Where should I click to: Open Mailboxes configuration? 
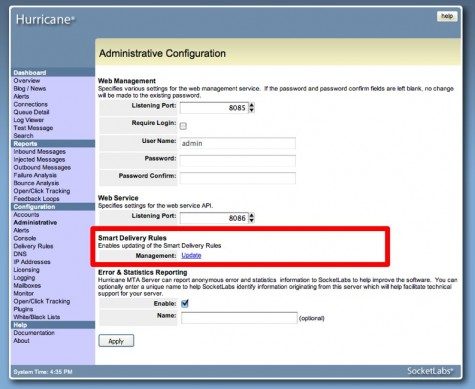pyautogui.click(x=27, y=286)
